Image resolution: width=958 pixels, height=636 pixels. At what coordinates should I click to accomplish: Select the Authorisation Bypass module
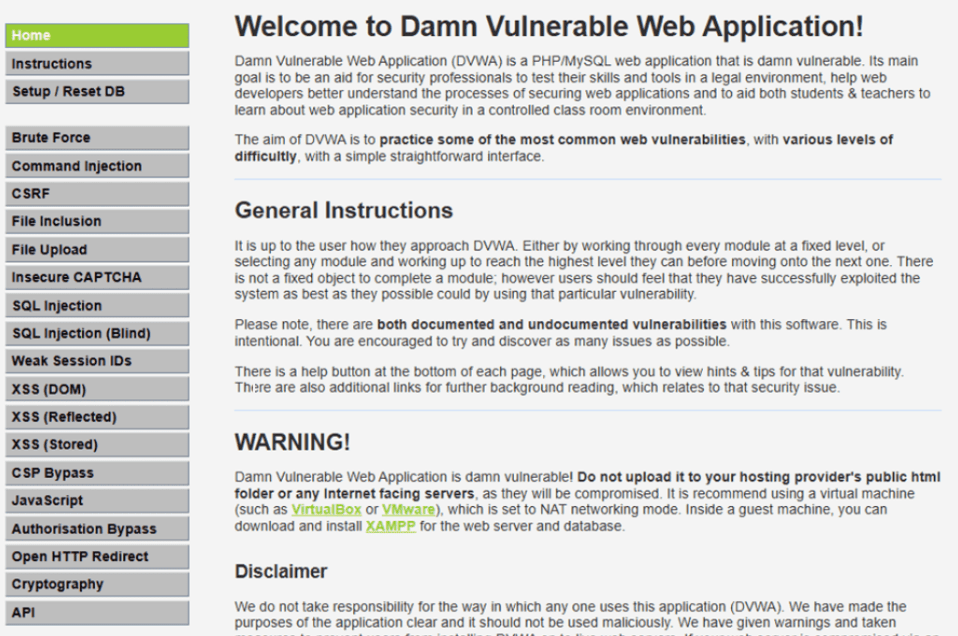click(96, 529)
